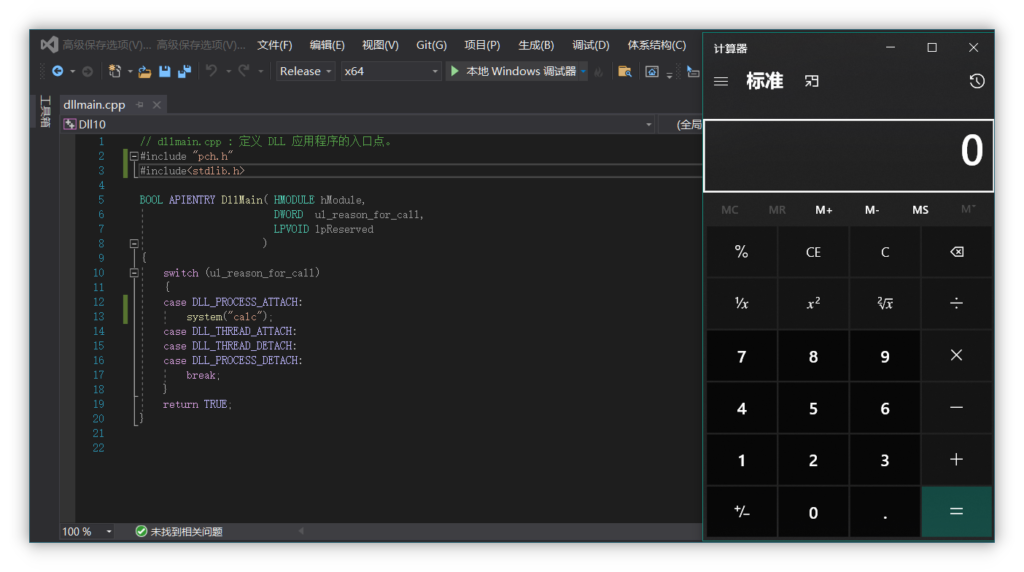Image resolution: width=1024 pixels, height=572 pixels.
Task: Click the calculator display showing 0
Action: click(x=848, y=155)
